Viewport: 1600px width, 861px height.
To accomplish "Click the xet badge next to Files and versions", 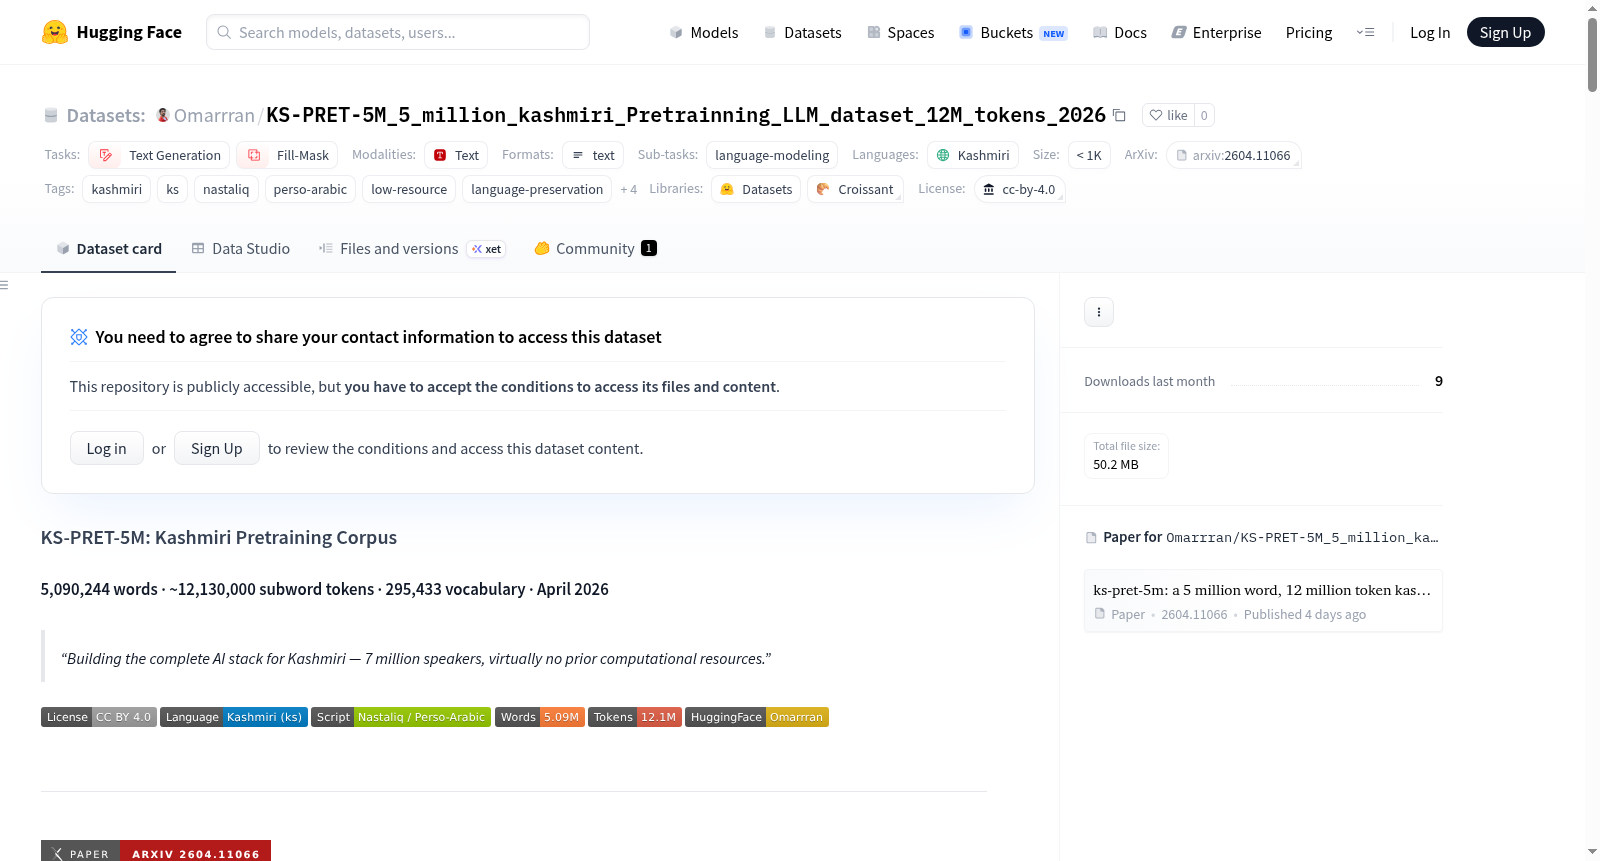I will pos(487,249).
